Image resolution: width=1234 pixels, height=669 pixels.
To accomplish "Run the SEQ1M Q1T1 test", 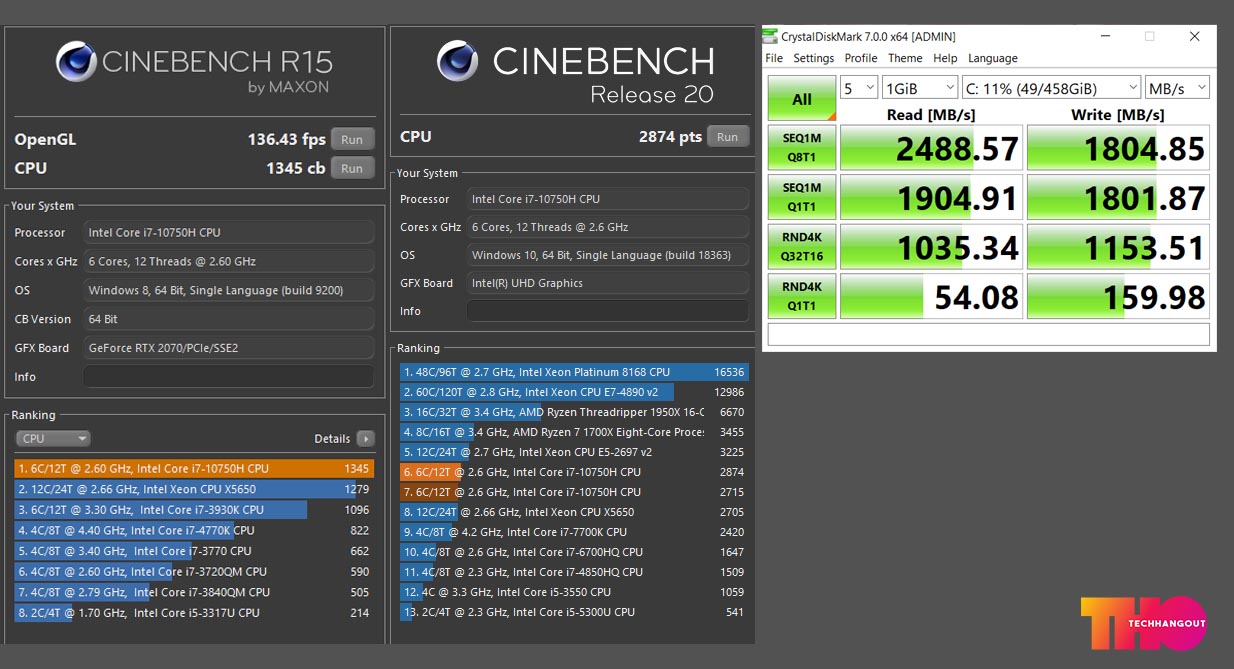I will click(x=802, y=197).
